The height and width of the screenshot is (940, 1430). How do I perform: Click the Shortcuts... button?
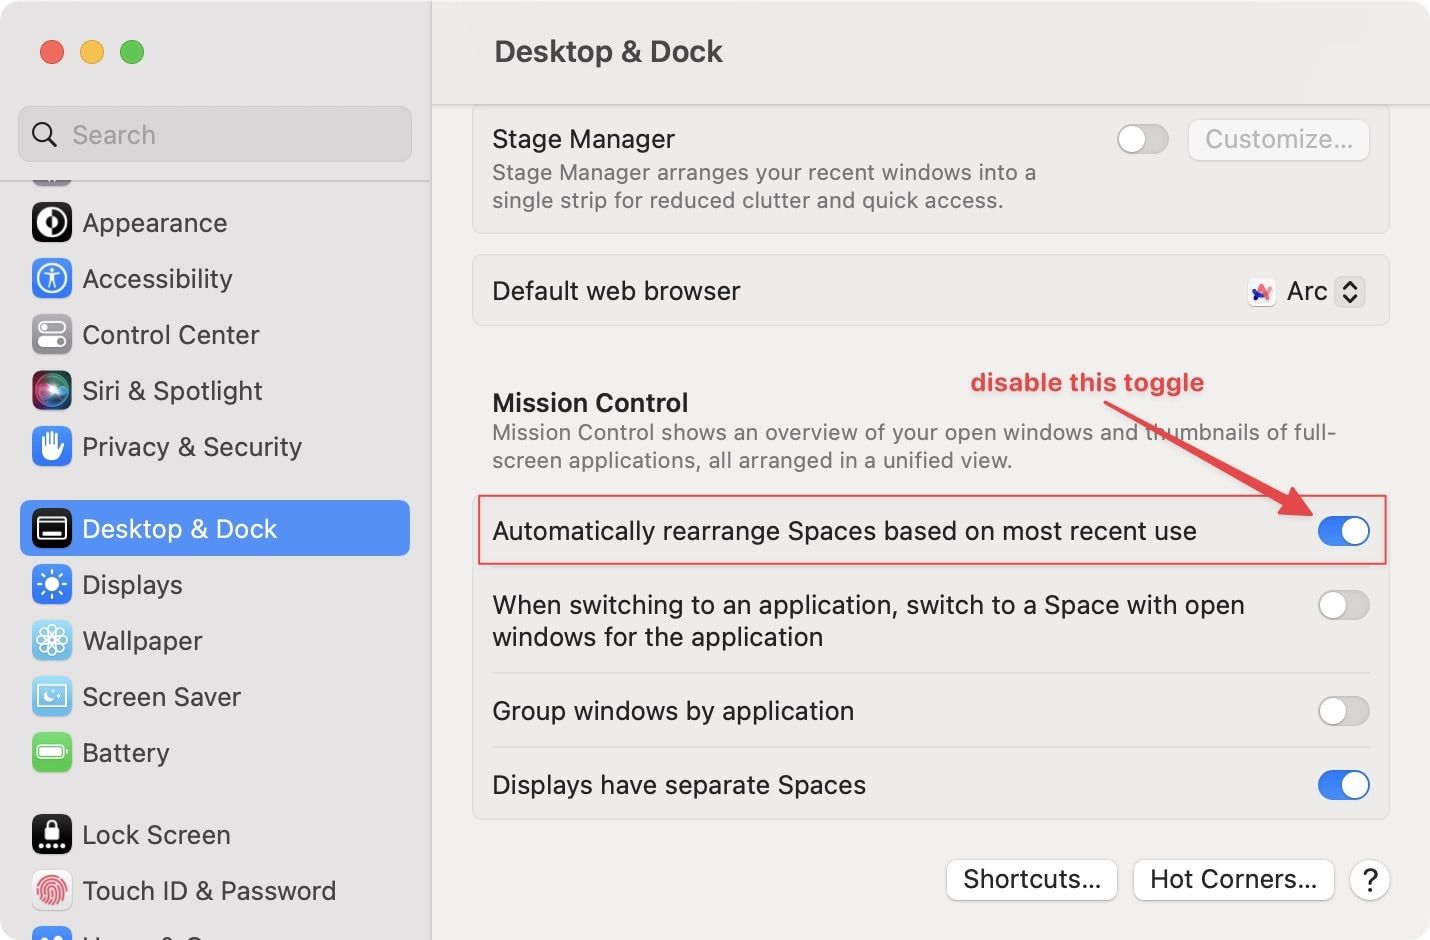tap(1031, 879)
